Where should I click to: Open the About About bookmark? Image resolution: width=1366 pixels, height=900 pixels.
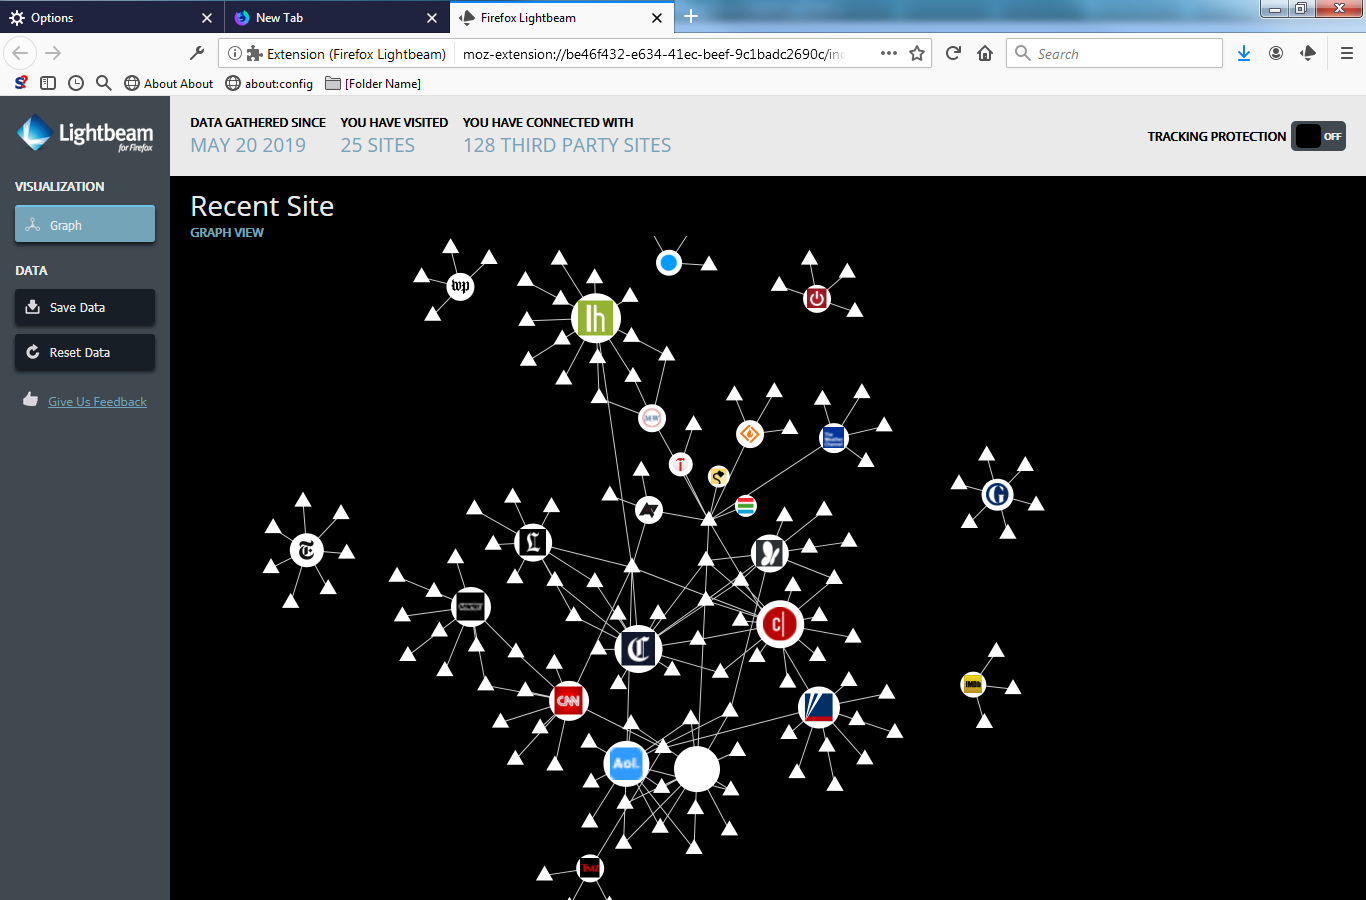(x=168, y=83)
